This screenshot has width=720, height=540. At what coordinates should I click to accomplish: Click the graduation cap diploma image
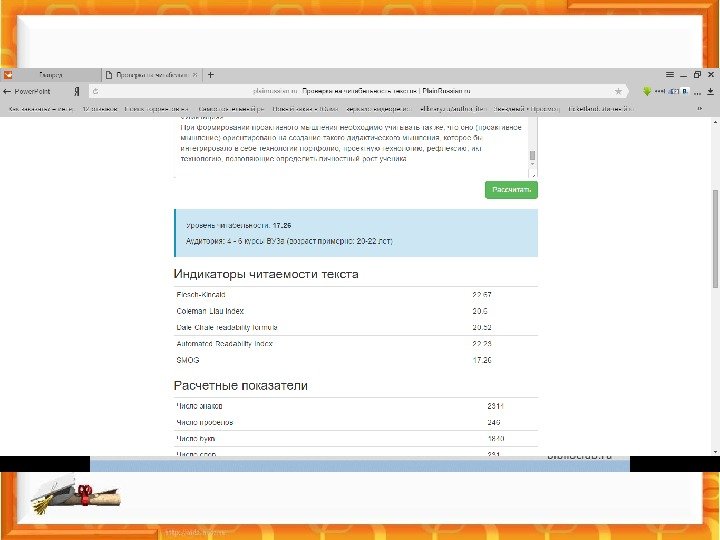76,495
